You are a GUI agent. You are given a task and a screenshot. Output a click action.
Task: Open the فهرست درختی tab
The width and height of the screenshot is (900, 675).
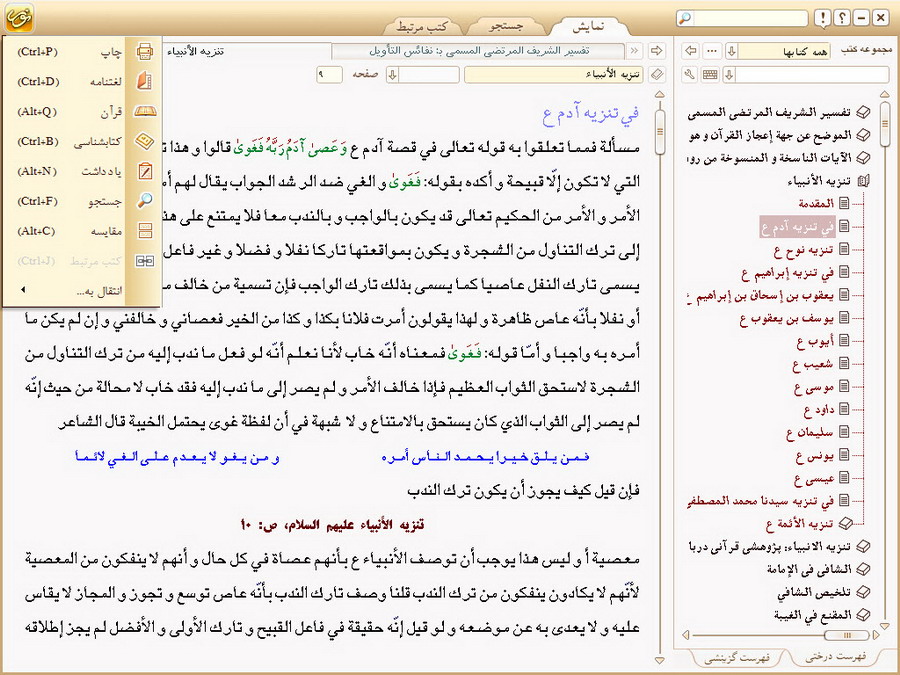[x=836, y=656]
